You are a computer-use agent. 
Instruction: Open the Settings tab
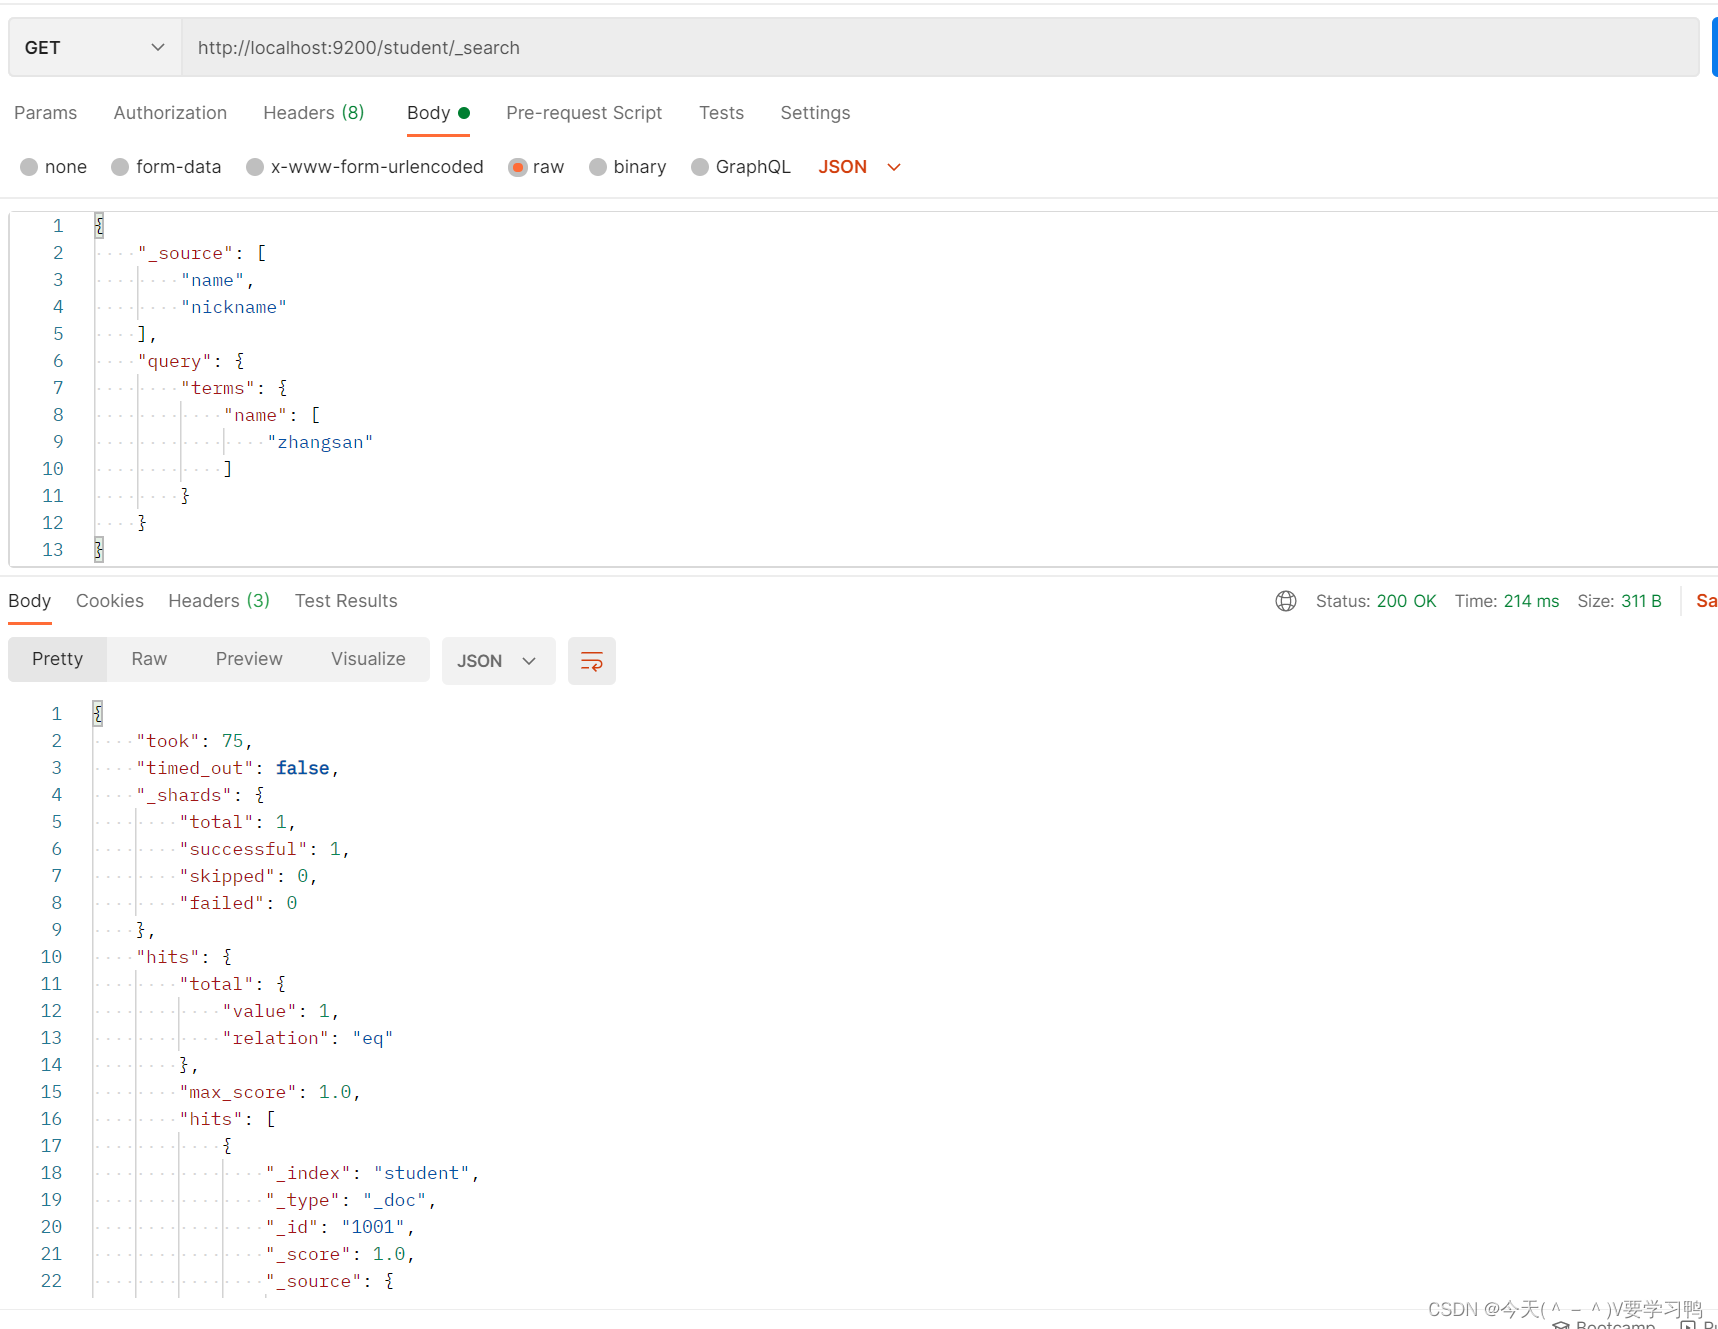[815, 113]
